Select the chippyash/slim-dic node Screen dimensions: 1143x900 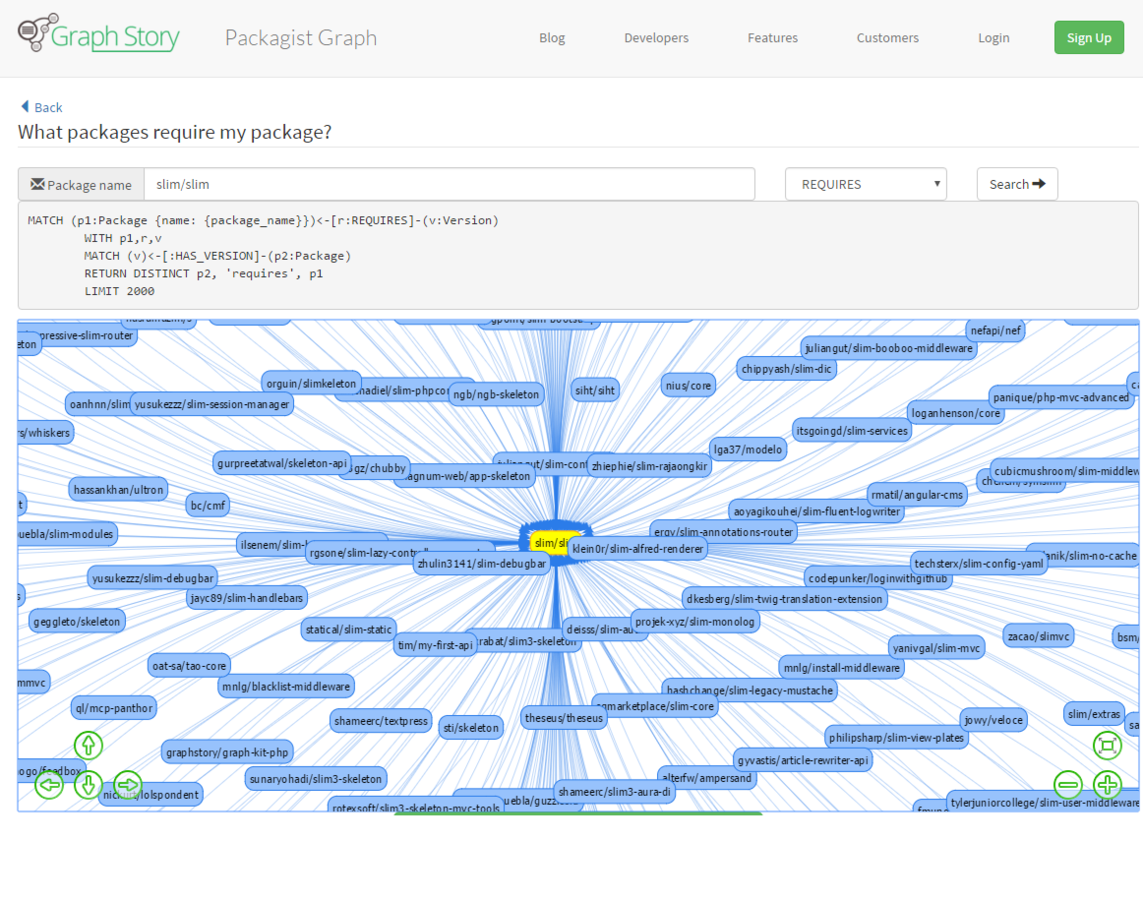786,369
